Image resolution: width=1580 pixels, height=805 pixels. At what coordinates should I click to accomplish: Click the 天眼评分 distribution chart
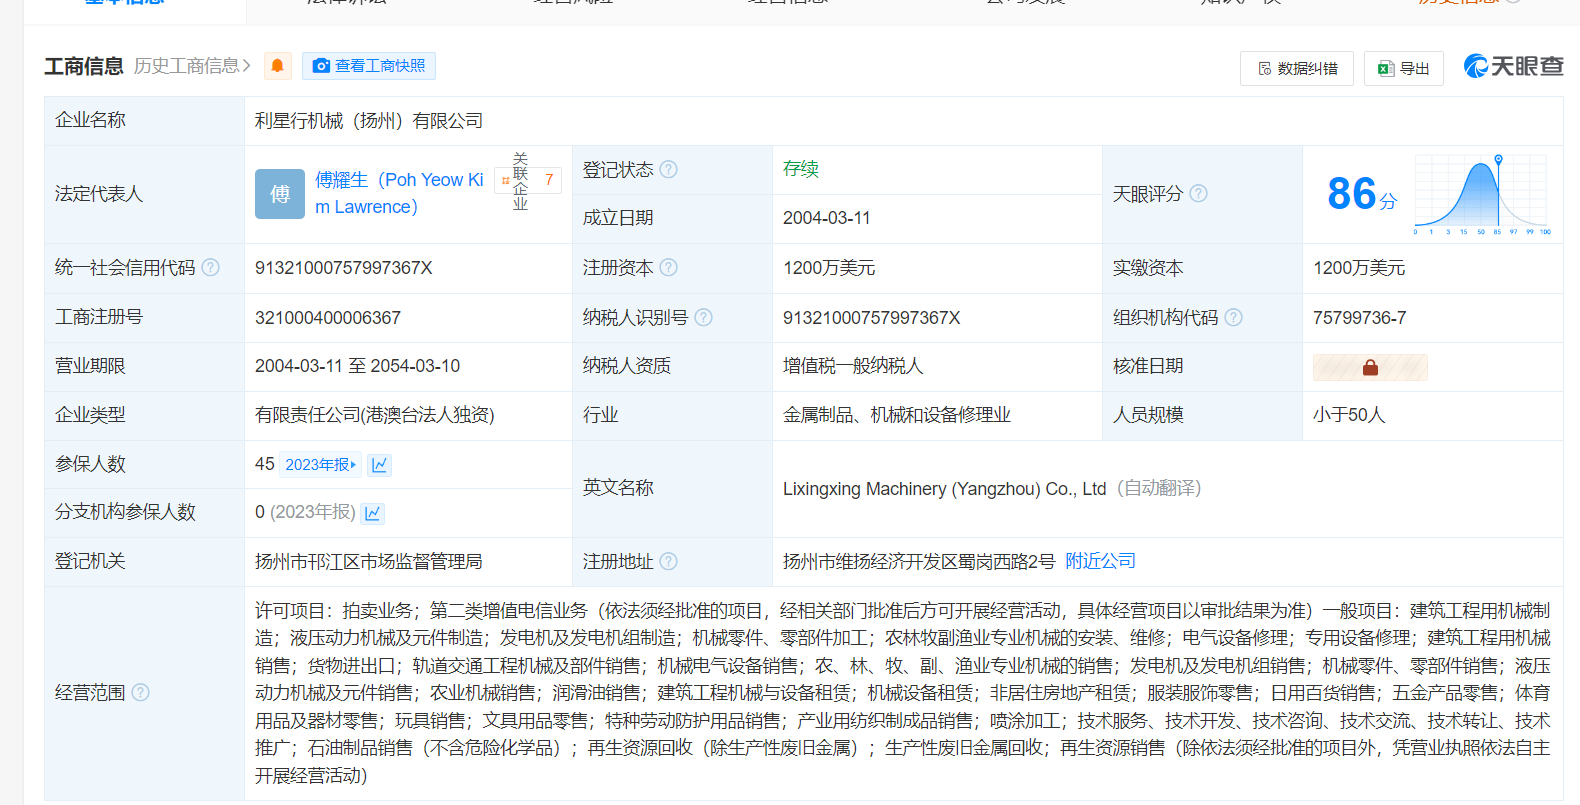(1482, 194)
